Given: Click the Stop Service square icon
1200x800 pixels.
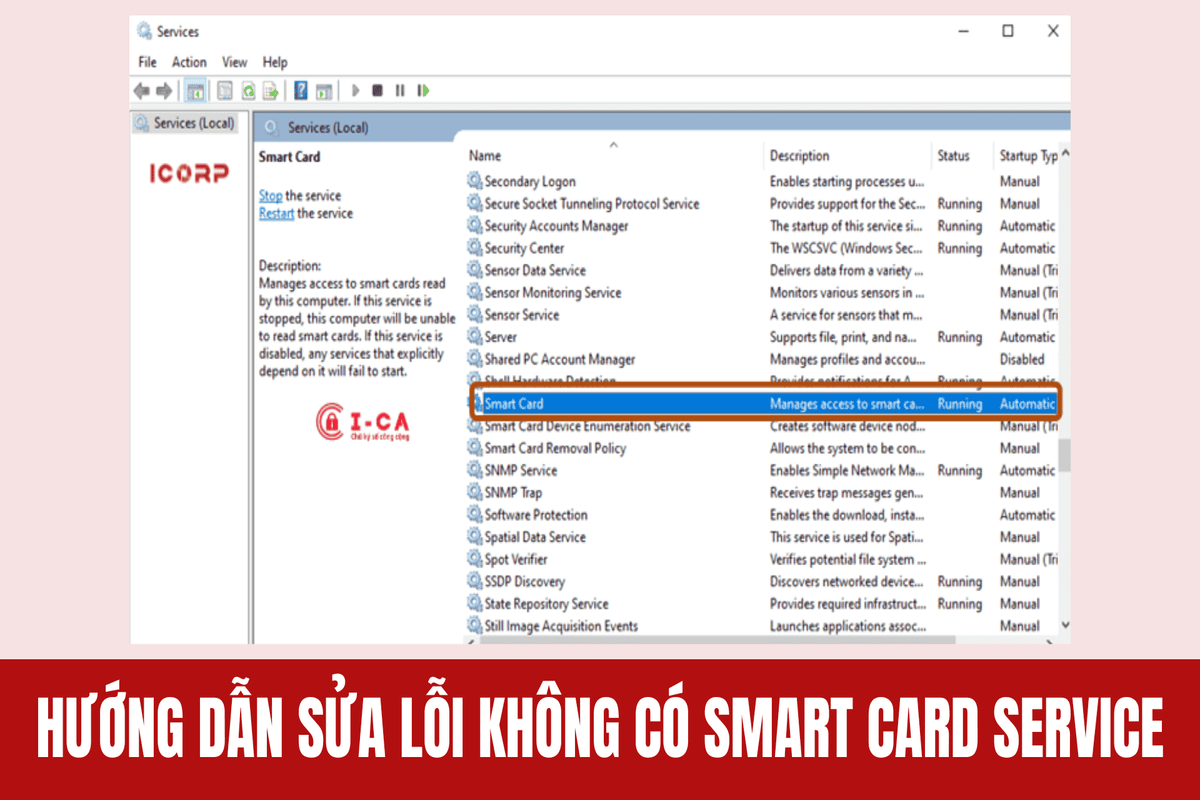Looking at the screenshot, I should [378, 90].
